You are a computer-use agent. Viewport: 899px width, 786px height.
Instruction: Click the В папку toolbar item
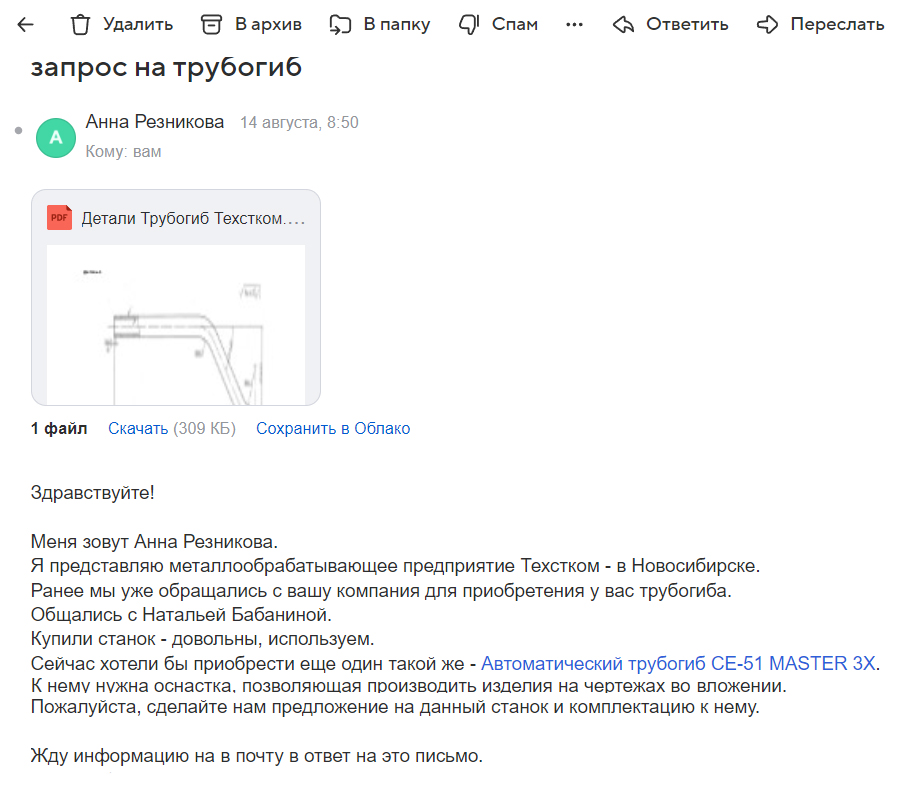pos(380,25)
